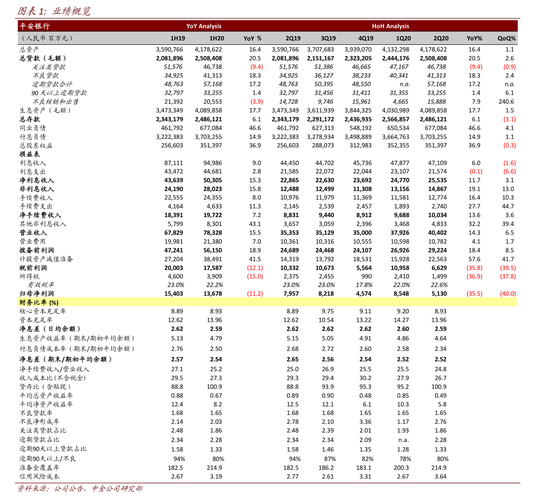Select the 4Q19 total assets value '3,939,070'

(358, 49)
